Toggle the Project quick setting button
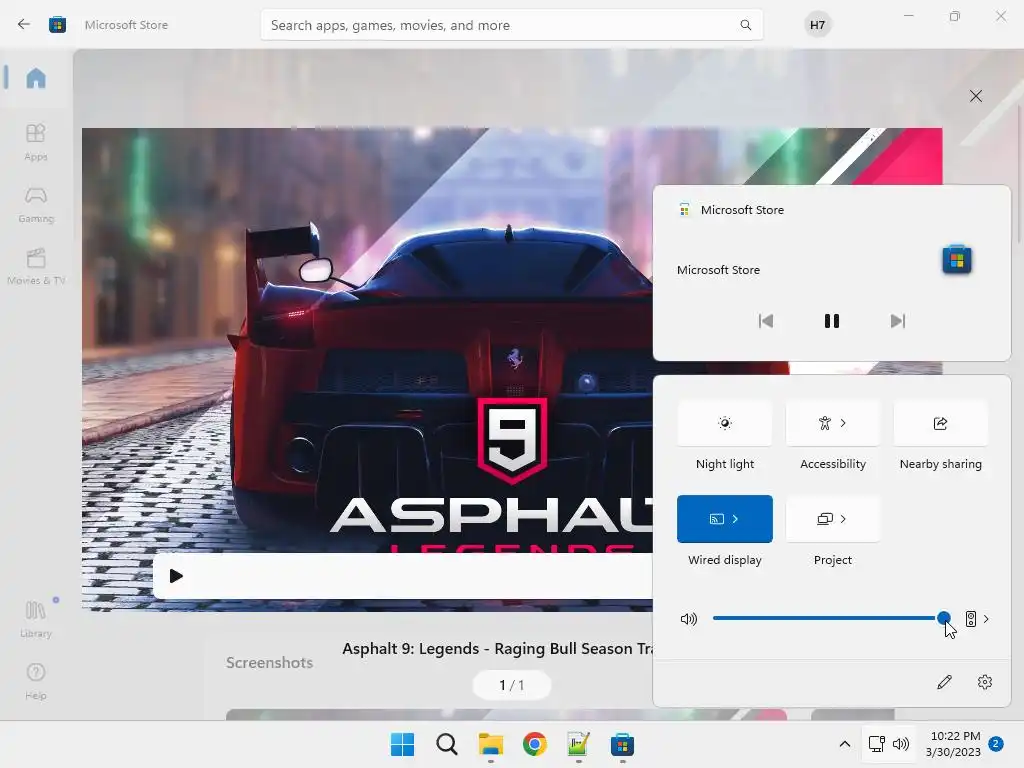 (824, 519)
